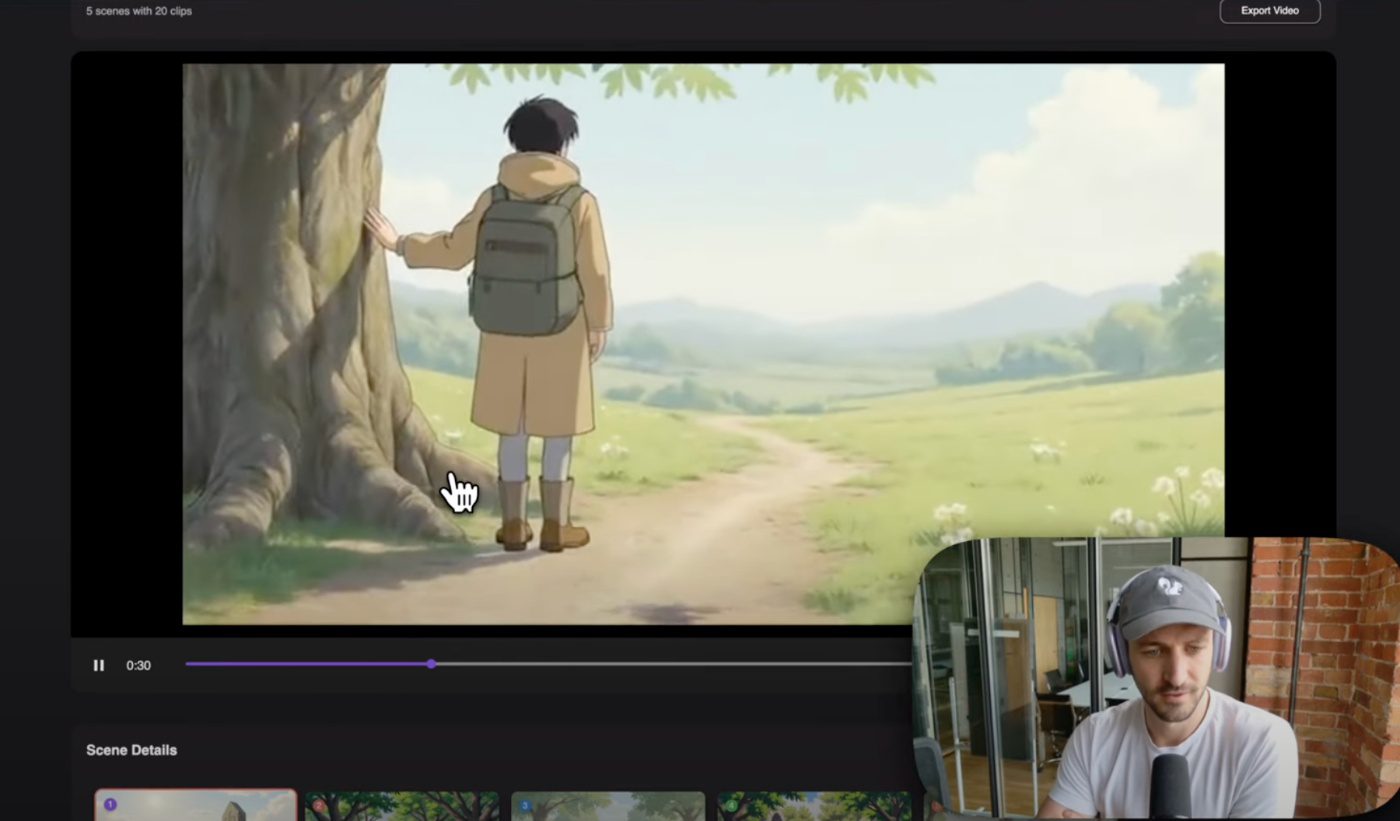Click the 0:30 elapsed time label
This screenshot has width=1400, height=821.
pyautogui.click(x=138, y=665)
